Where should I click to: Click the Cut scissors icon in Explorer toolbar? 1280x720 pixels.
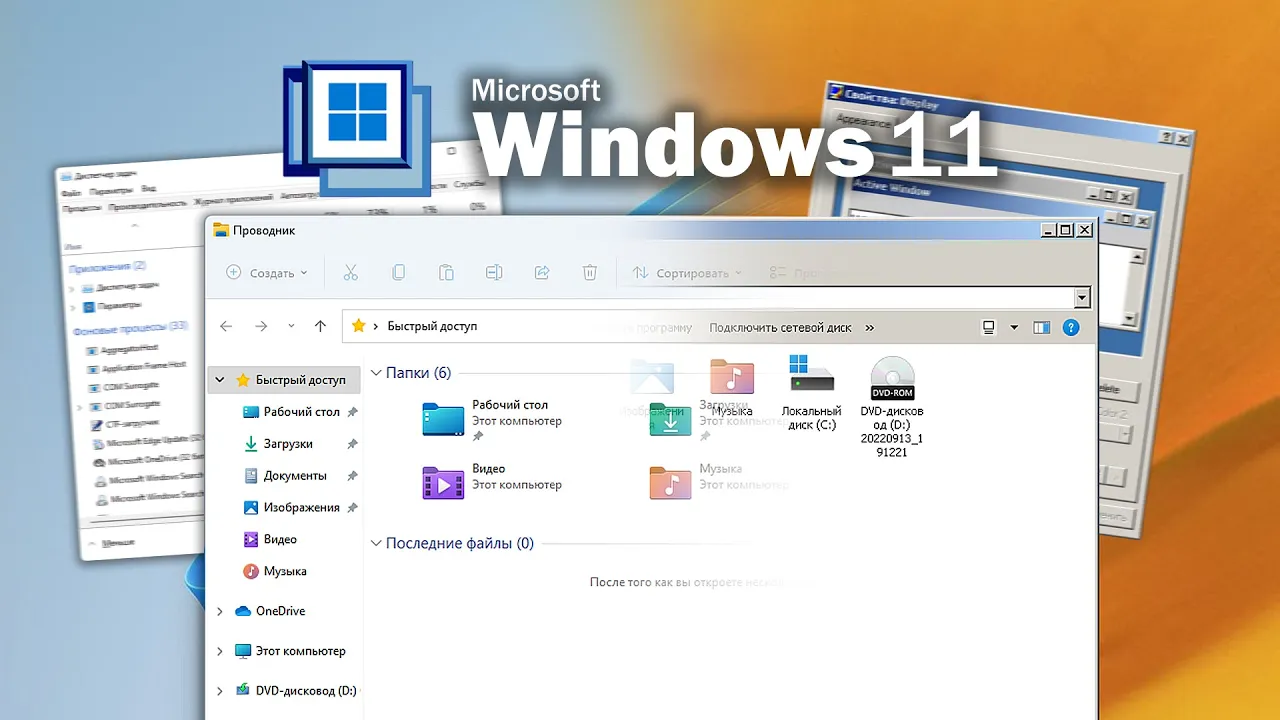[x=350, y=272]
